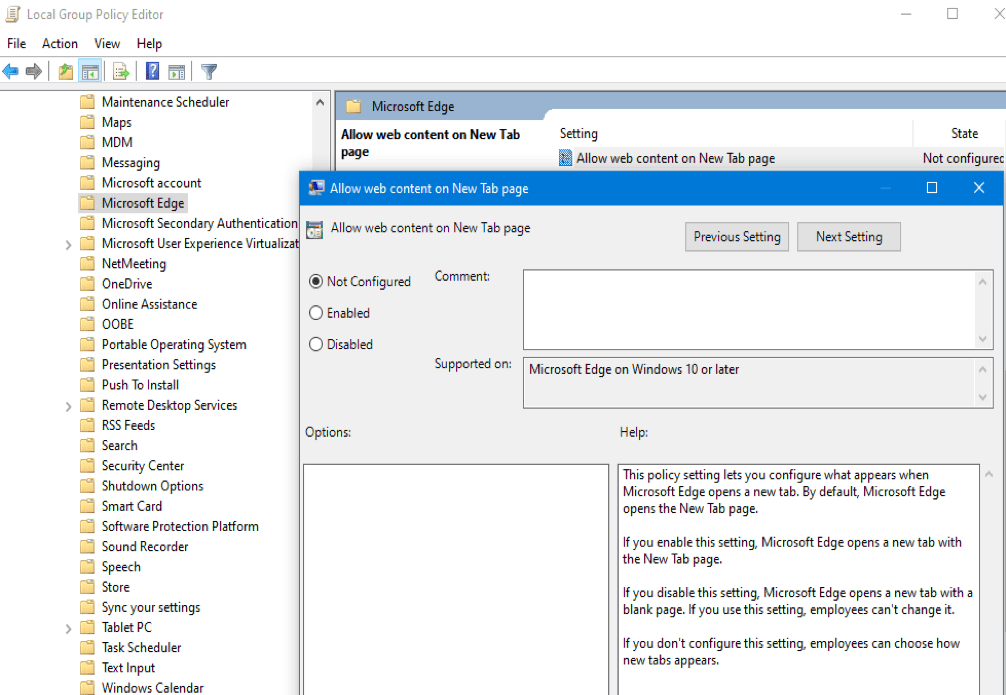Screen dimensions: 1006x695
Task: Close the Allow web content dialog
Action: [978, 187]
